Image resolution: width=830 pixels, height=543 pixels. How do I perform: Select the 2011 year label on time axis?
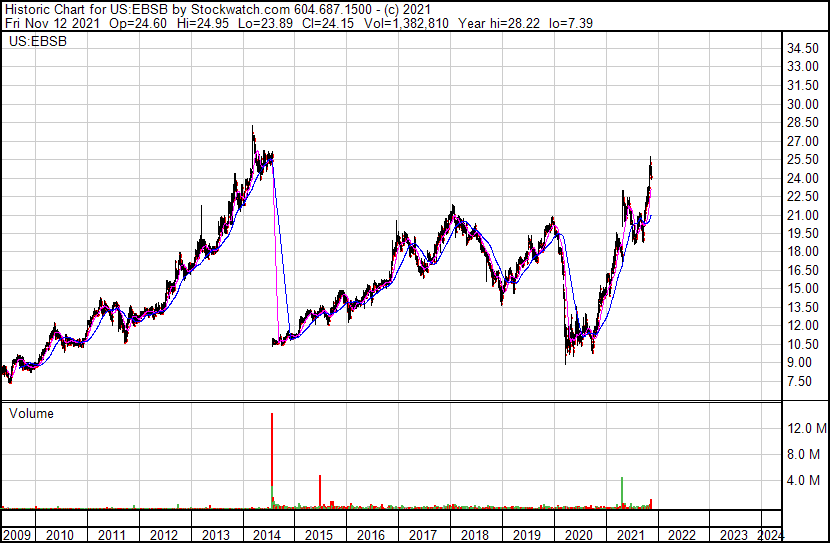pyautogui.click(x=112, y=535)
